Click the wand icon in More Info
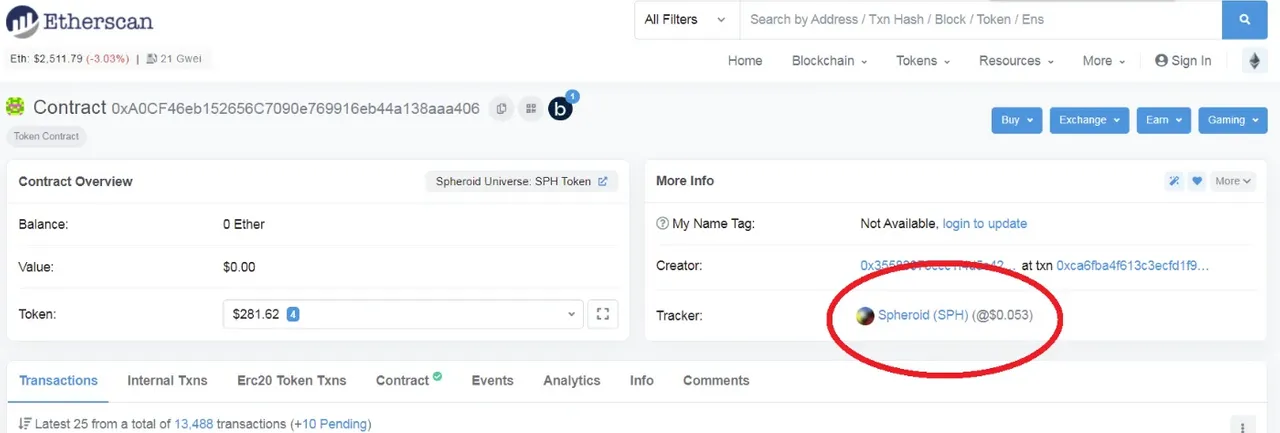The width and height of the screenshot is (1280, 433). [1174, 181]
